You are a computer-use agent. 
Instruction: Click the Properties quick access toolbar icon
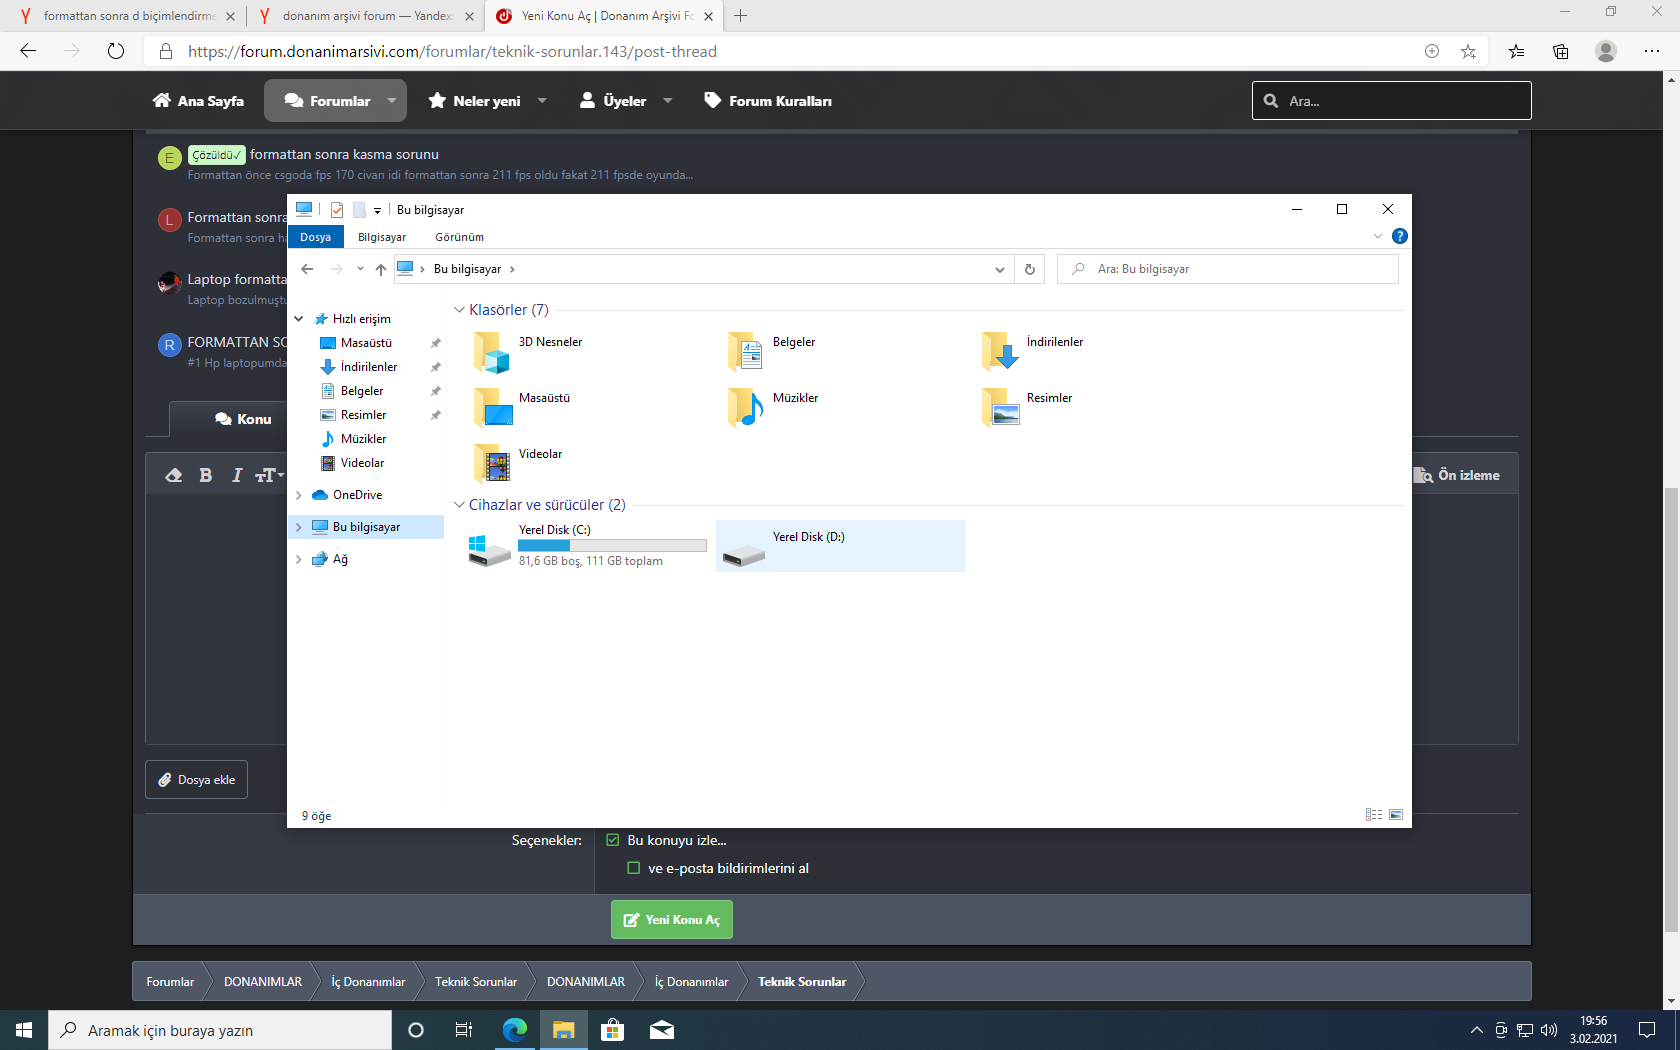click(x=337, y=210)
